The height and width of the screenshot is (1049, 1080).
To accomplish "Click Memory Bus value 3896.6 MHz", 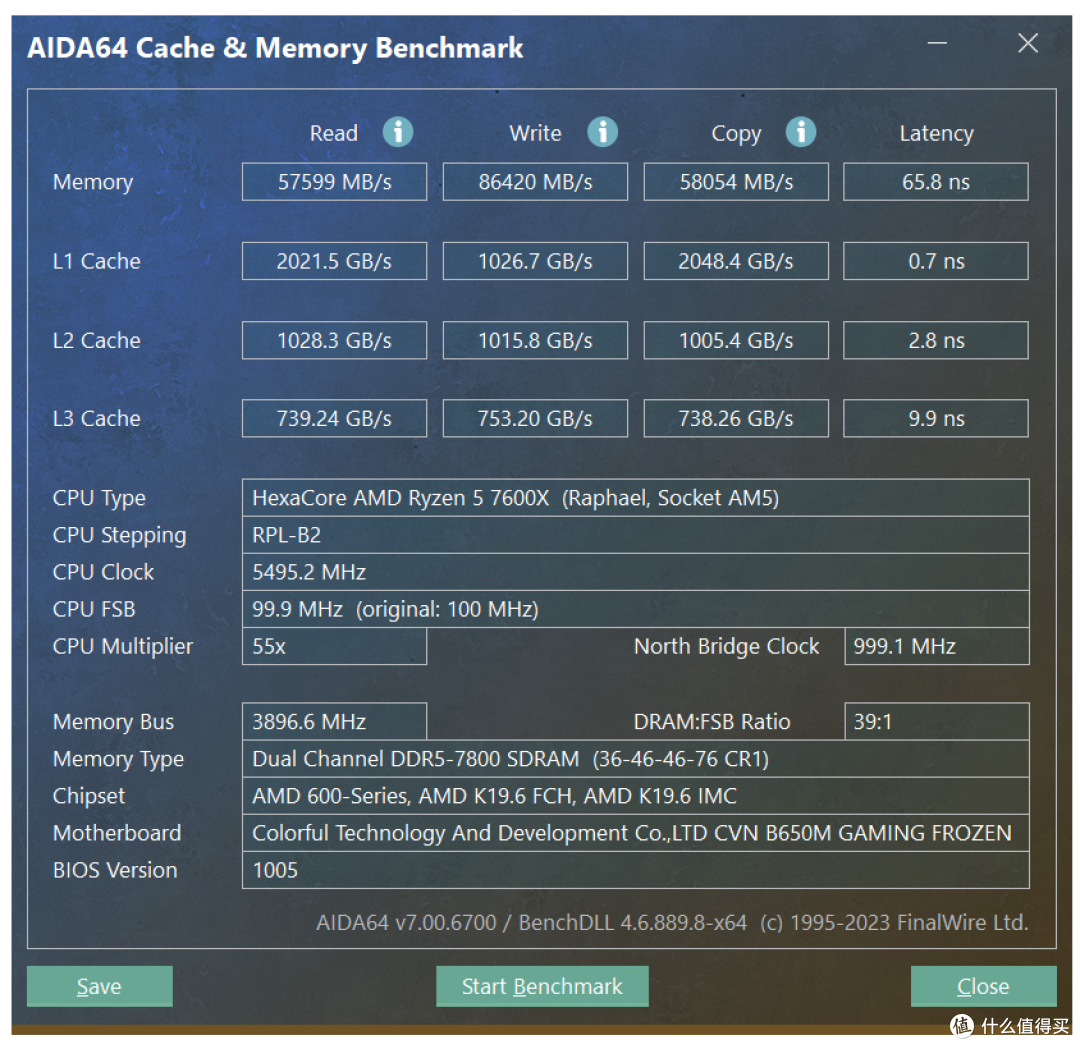I will tap(334, 721).
